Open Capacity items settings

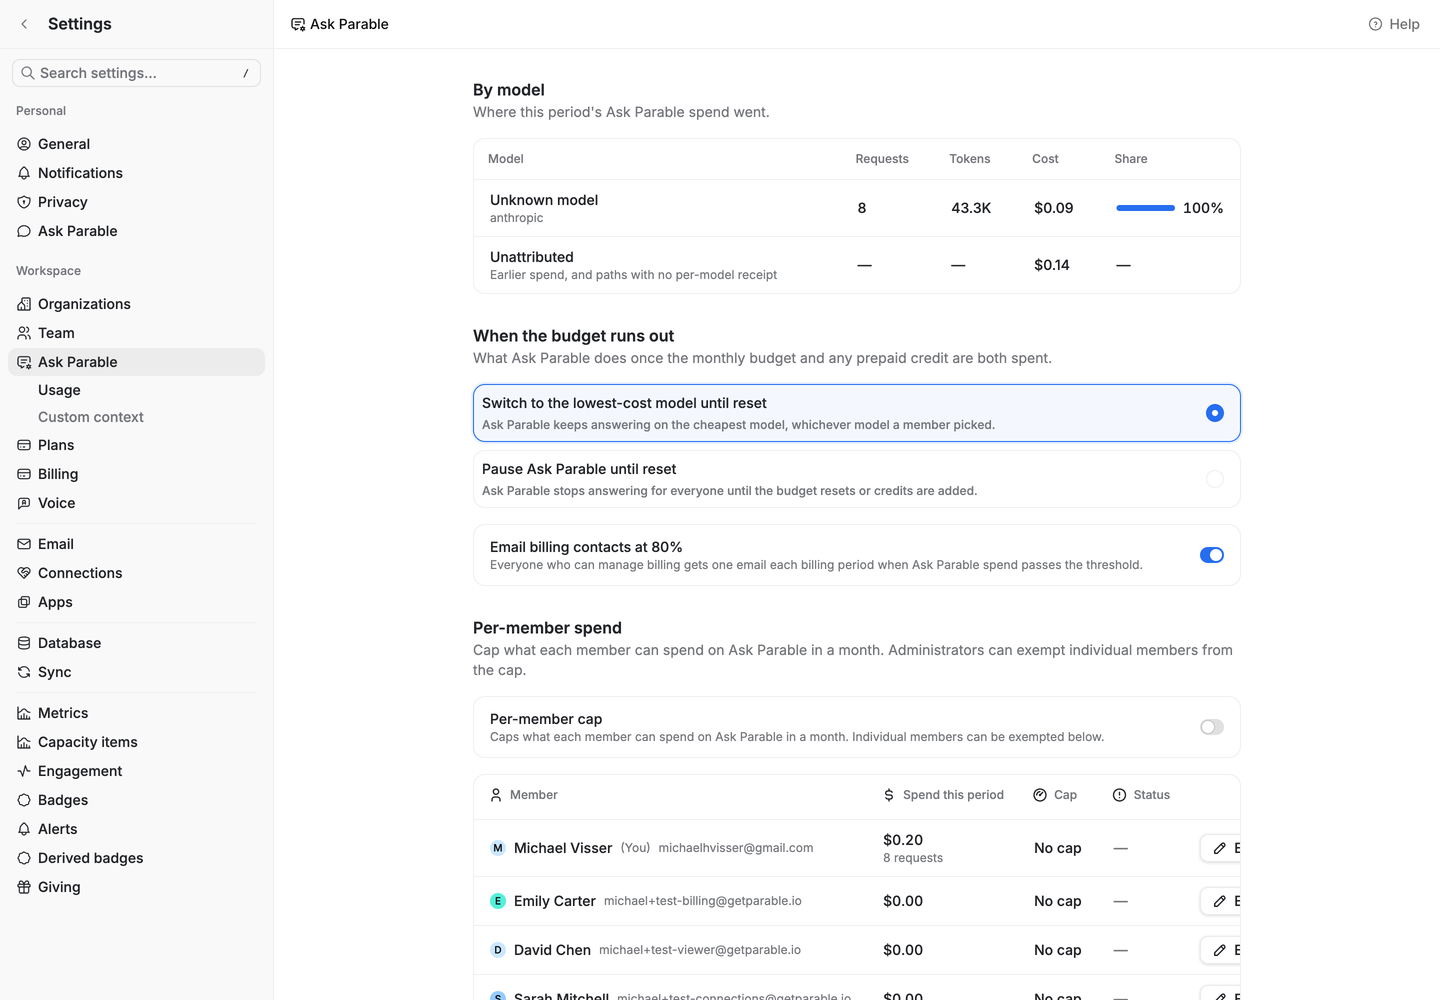[136, 742]
